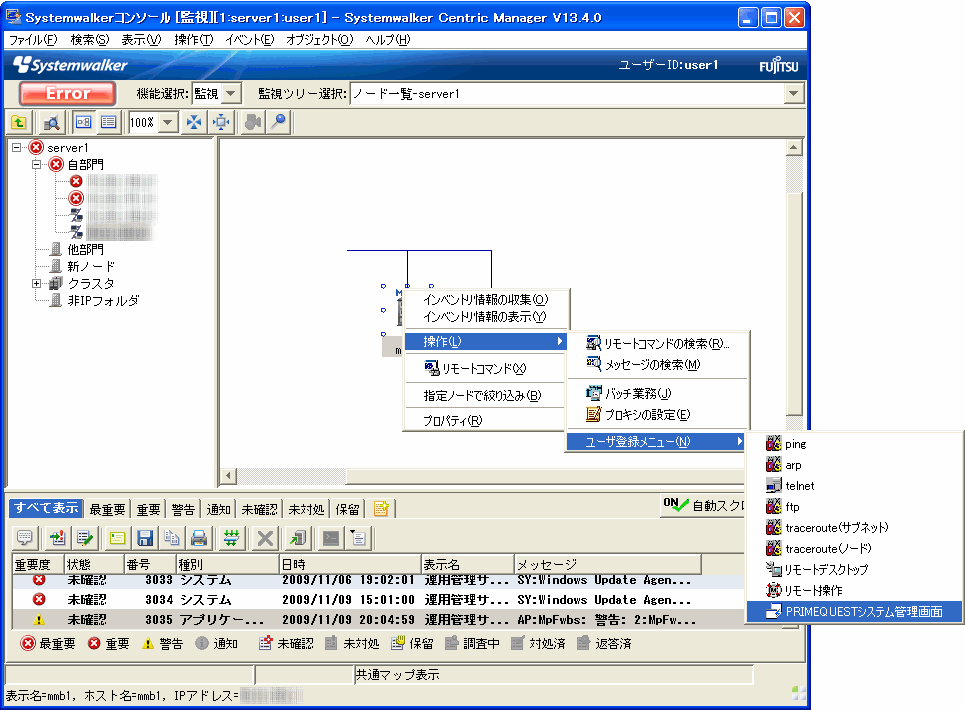Select PRIMEQUESTシステム管理画面 menu entry
The image size is (965, 710).
point(854,612)
